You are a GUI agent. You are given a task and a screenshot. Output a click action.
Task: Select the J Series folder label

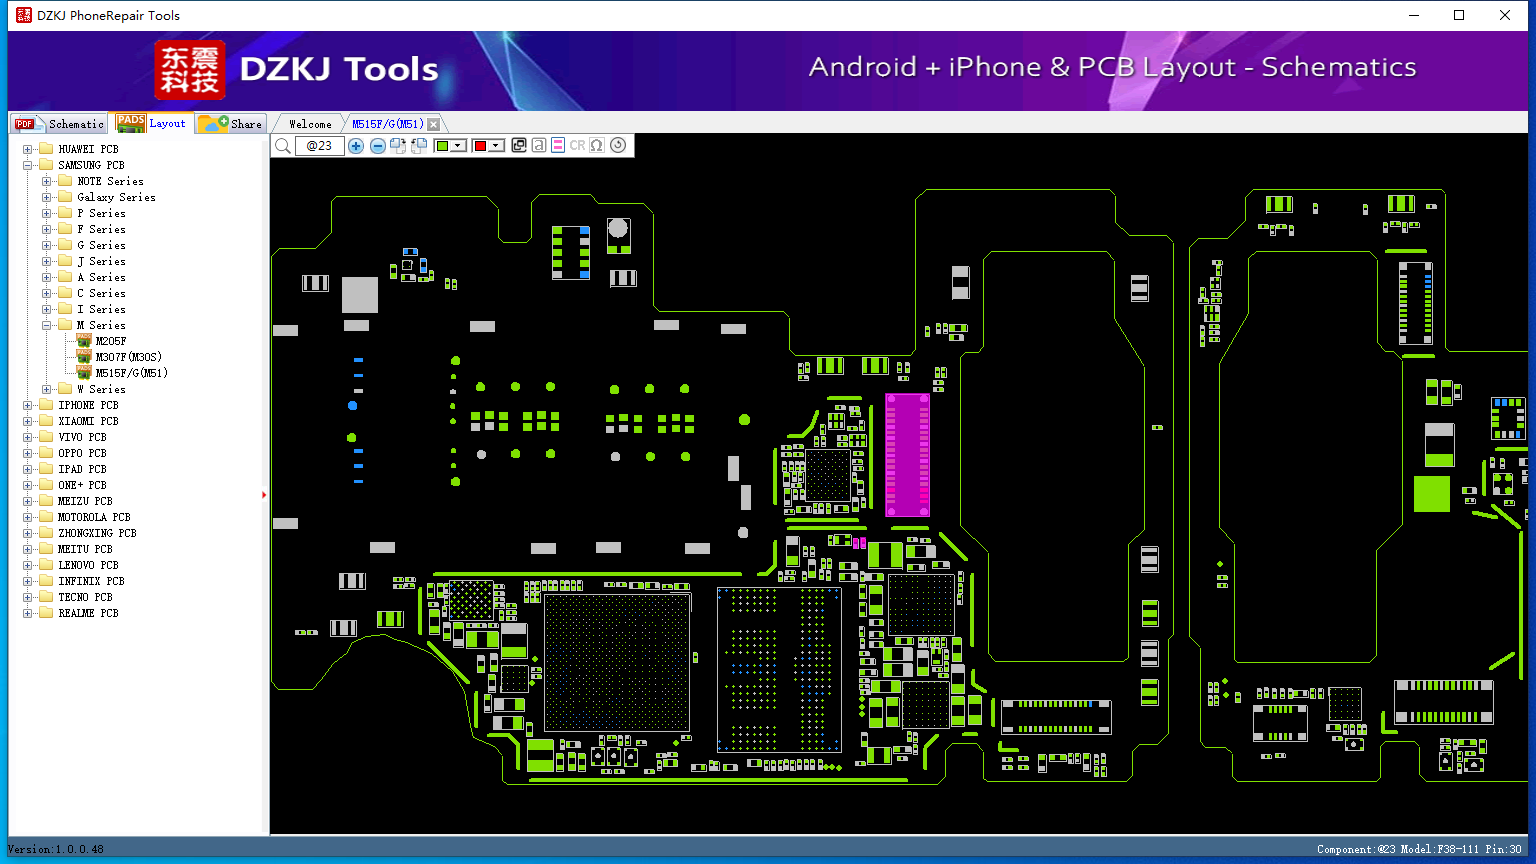pos(101,261)
